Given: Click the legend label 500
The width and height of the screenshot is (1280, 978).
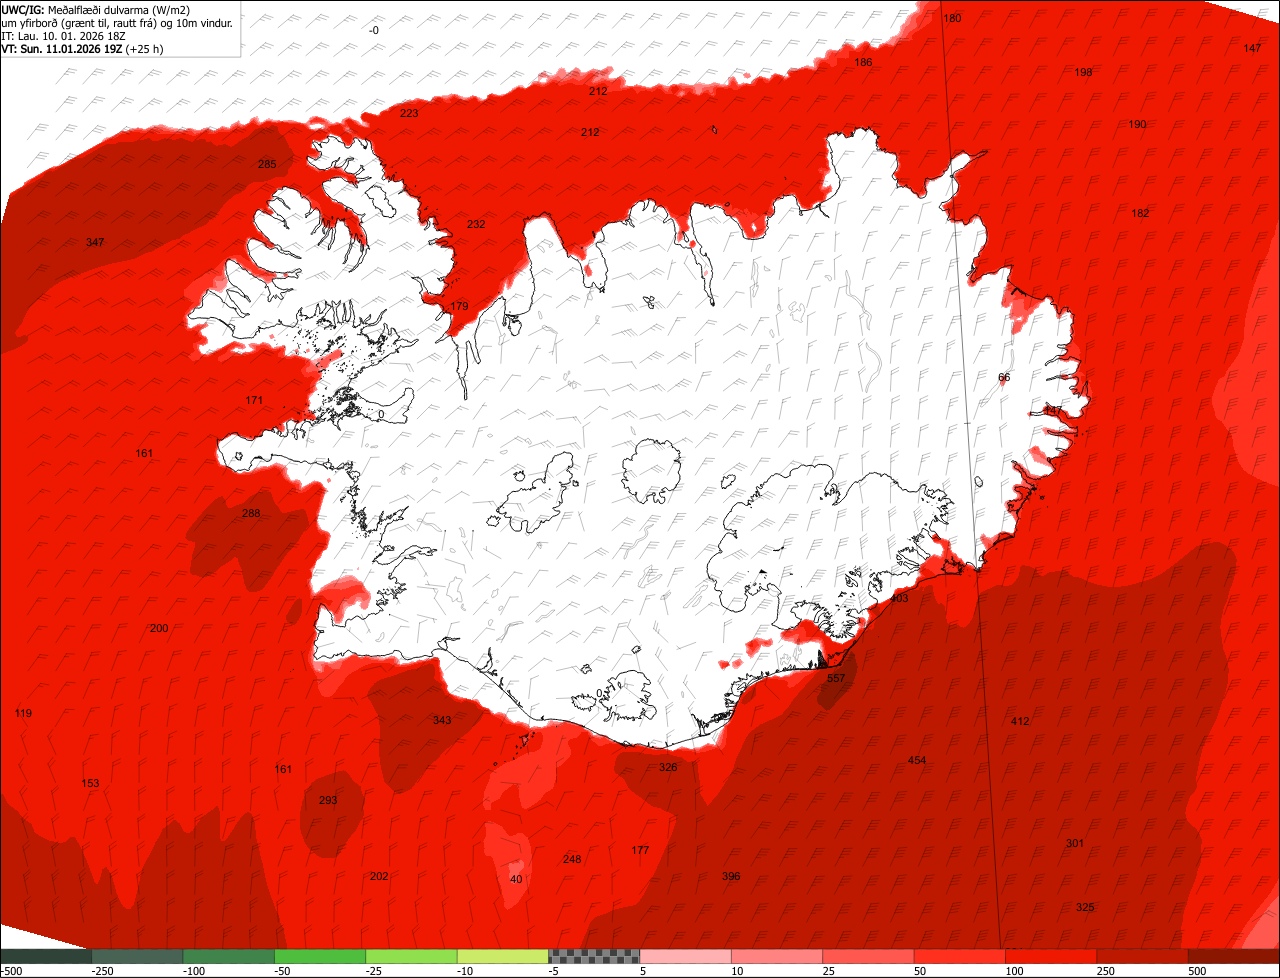Looking at the screenshot, I should pos(1198,971).
